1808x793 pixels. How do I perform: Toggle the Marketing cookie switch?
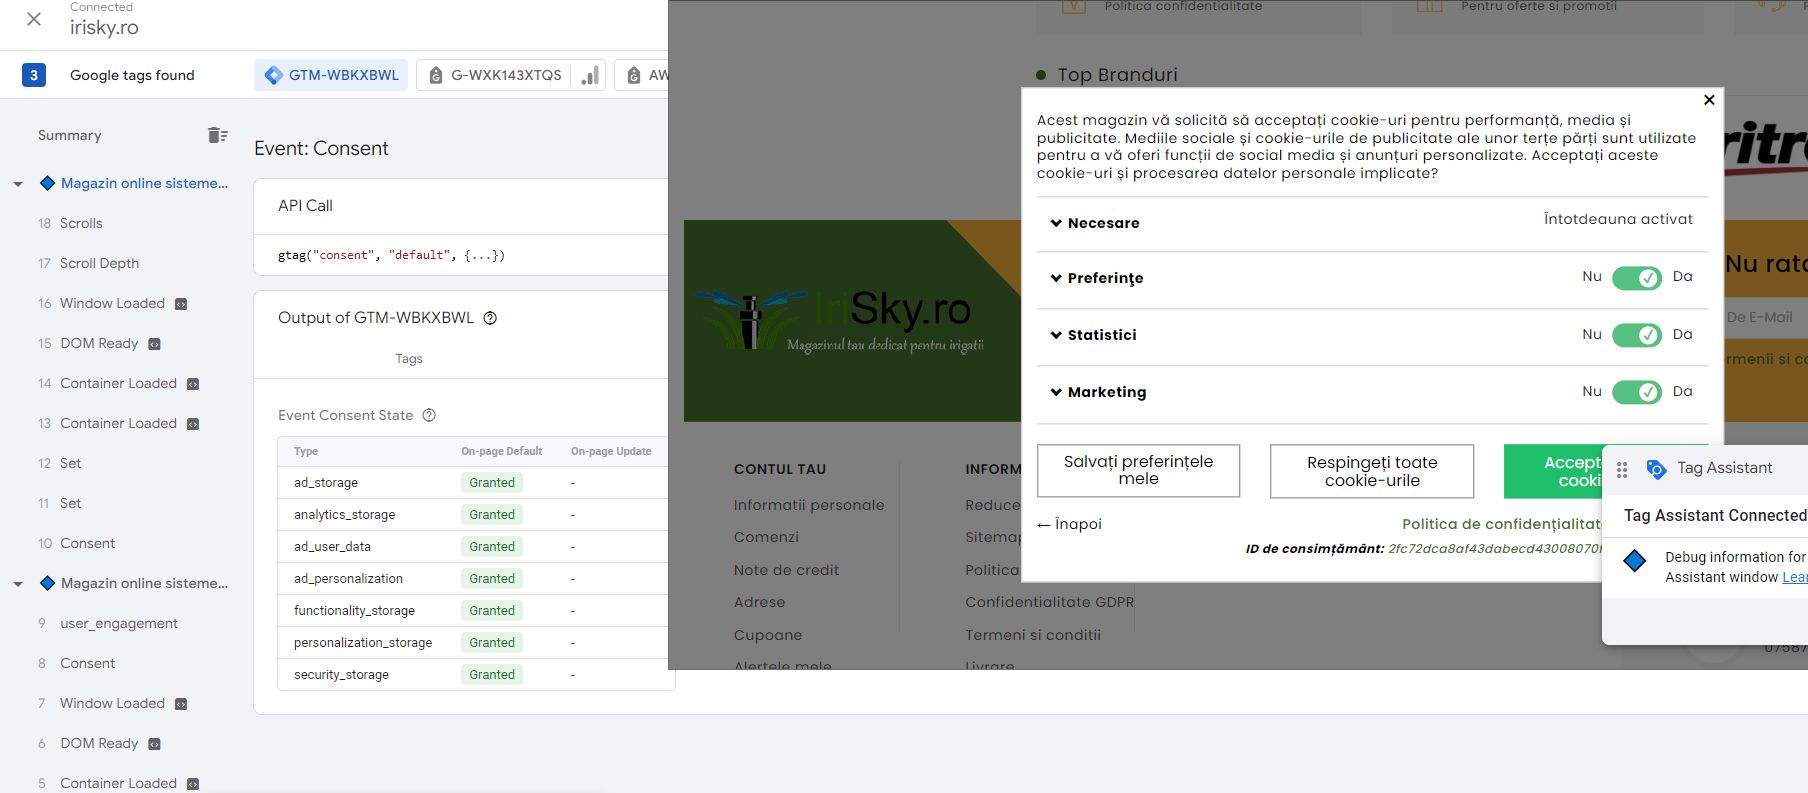click(x=1637, y=392)
